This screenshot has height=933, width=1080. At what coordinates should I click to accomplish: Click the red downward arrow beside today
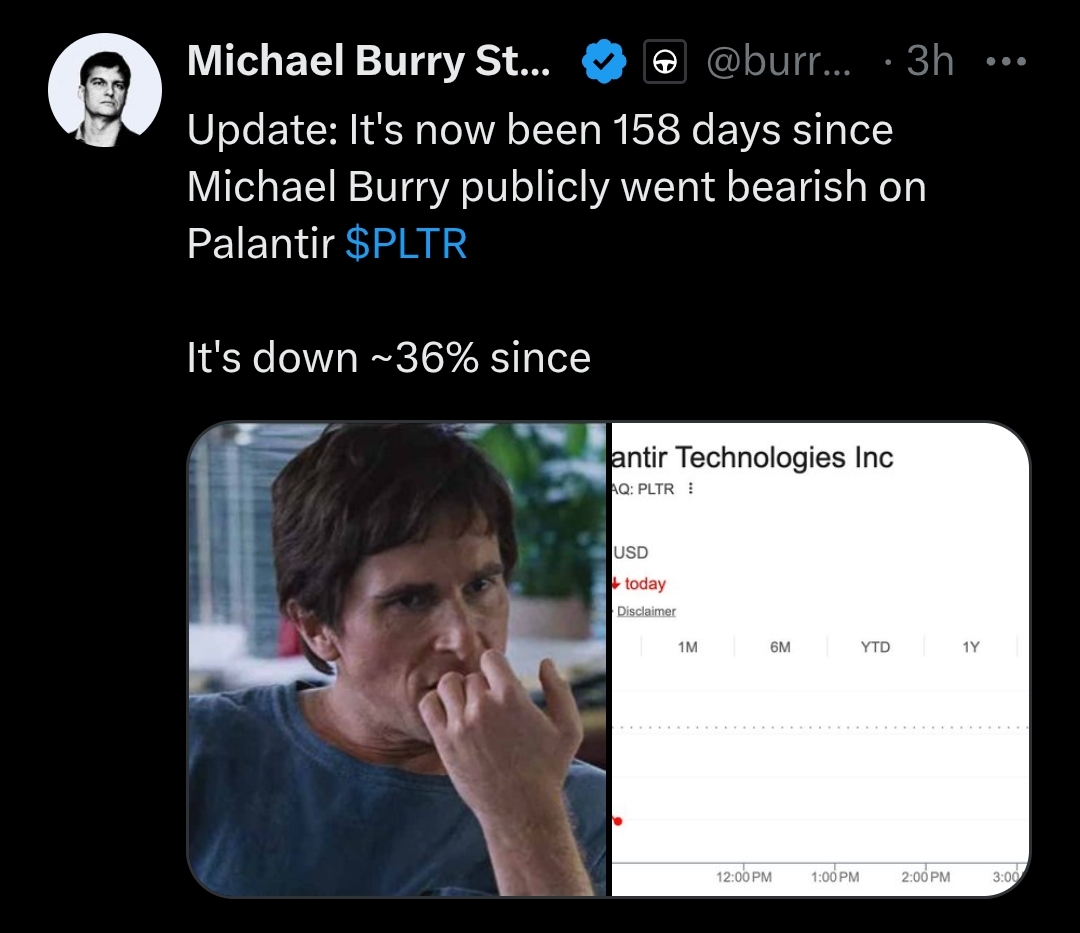coord(619,583)
